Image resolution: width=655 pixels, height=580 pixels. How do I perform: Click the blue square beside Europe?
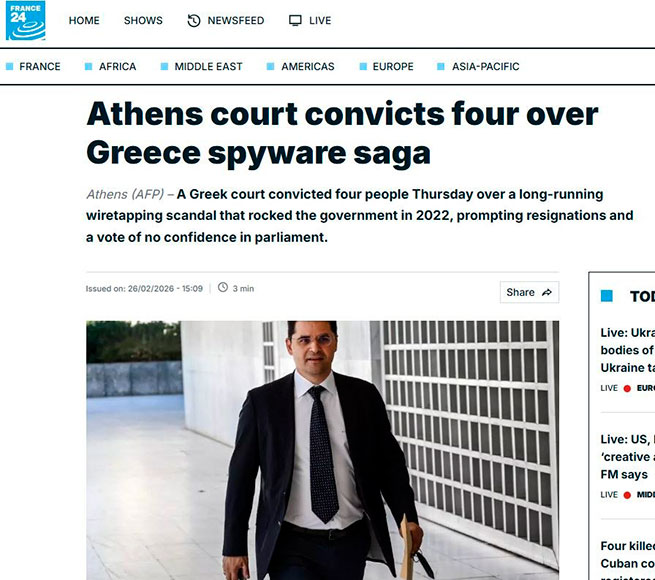(x=363, y=66)
